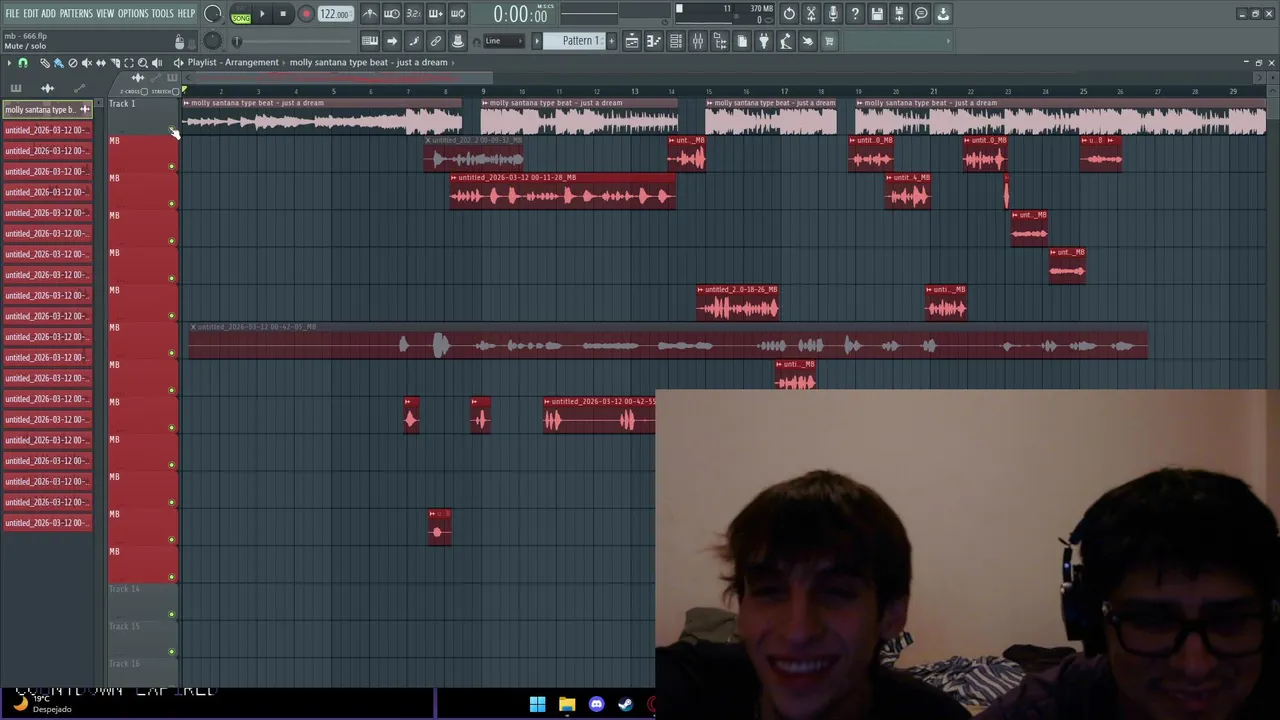The width and height of the screenshot is (1280, 720).
Task: Select the Draw pencil tool in playlist
Action: 45,63
